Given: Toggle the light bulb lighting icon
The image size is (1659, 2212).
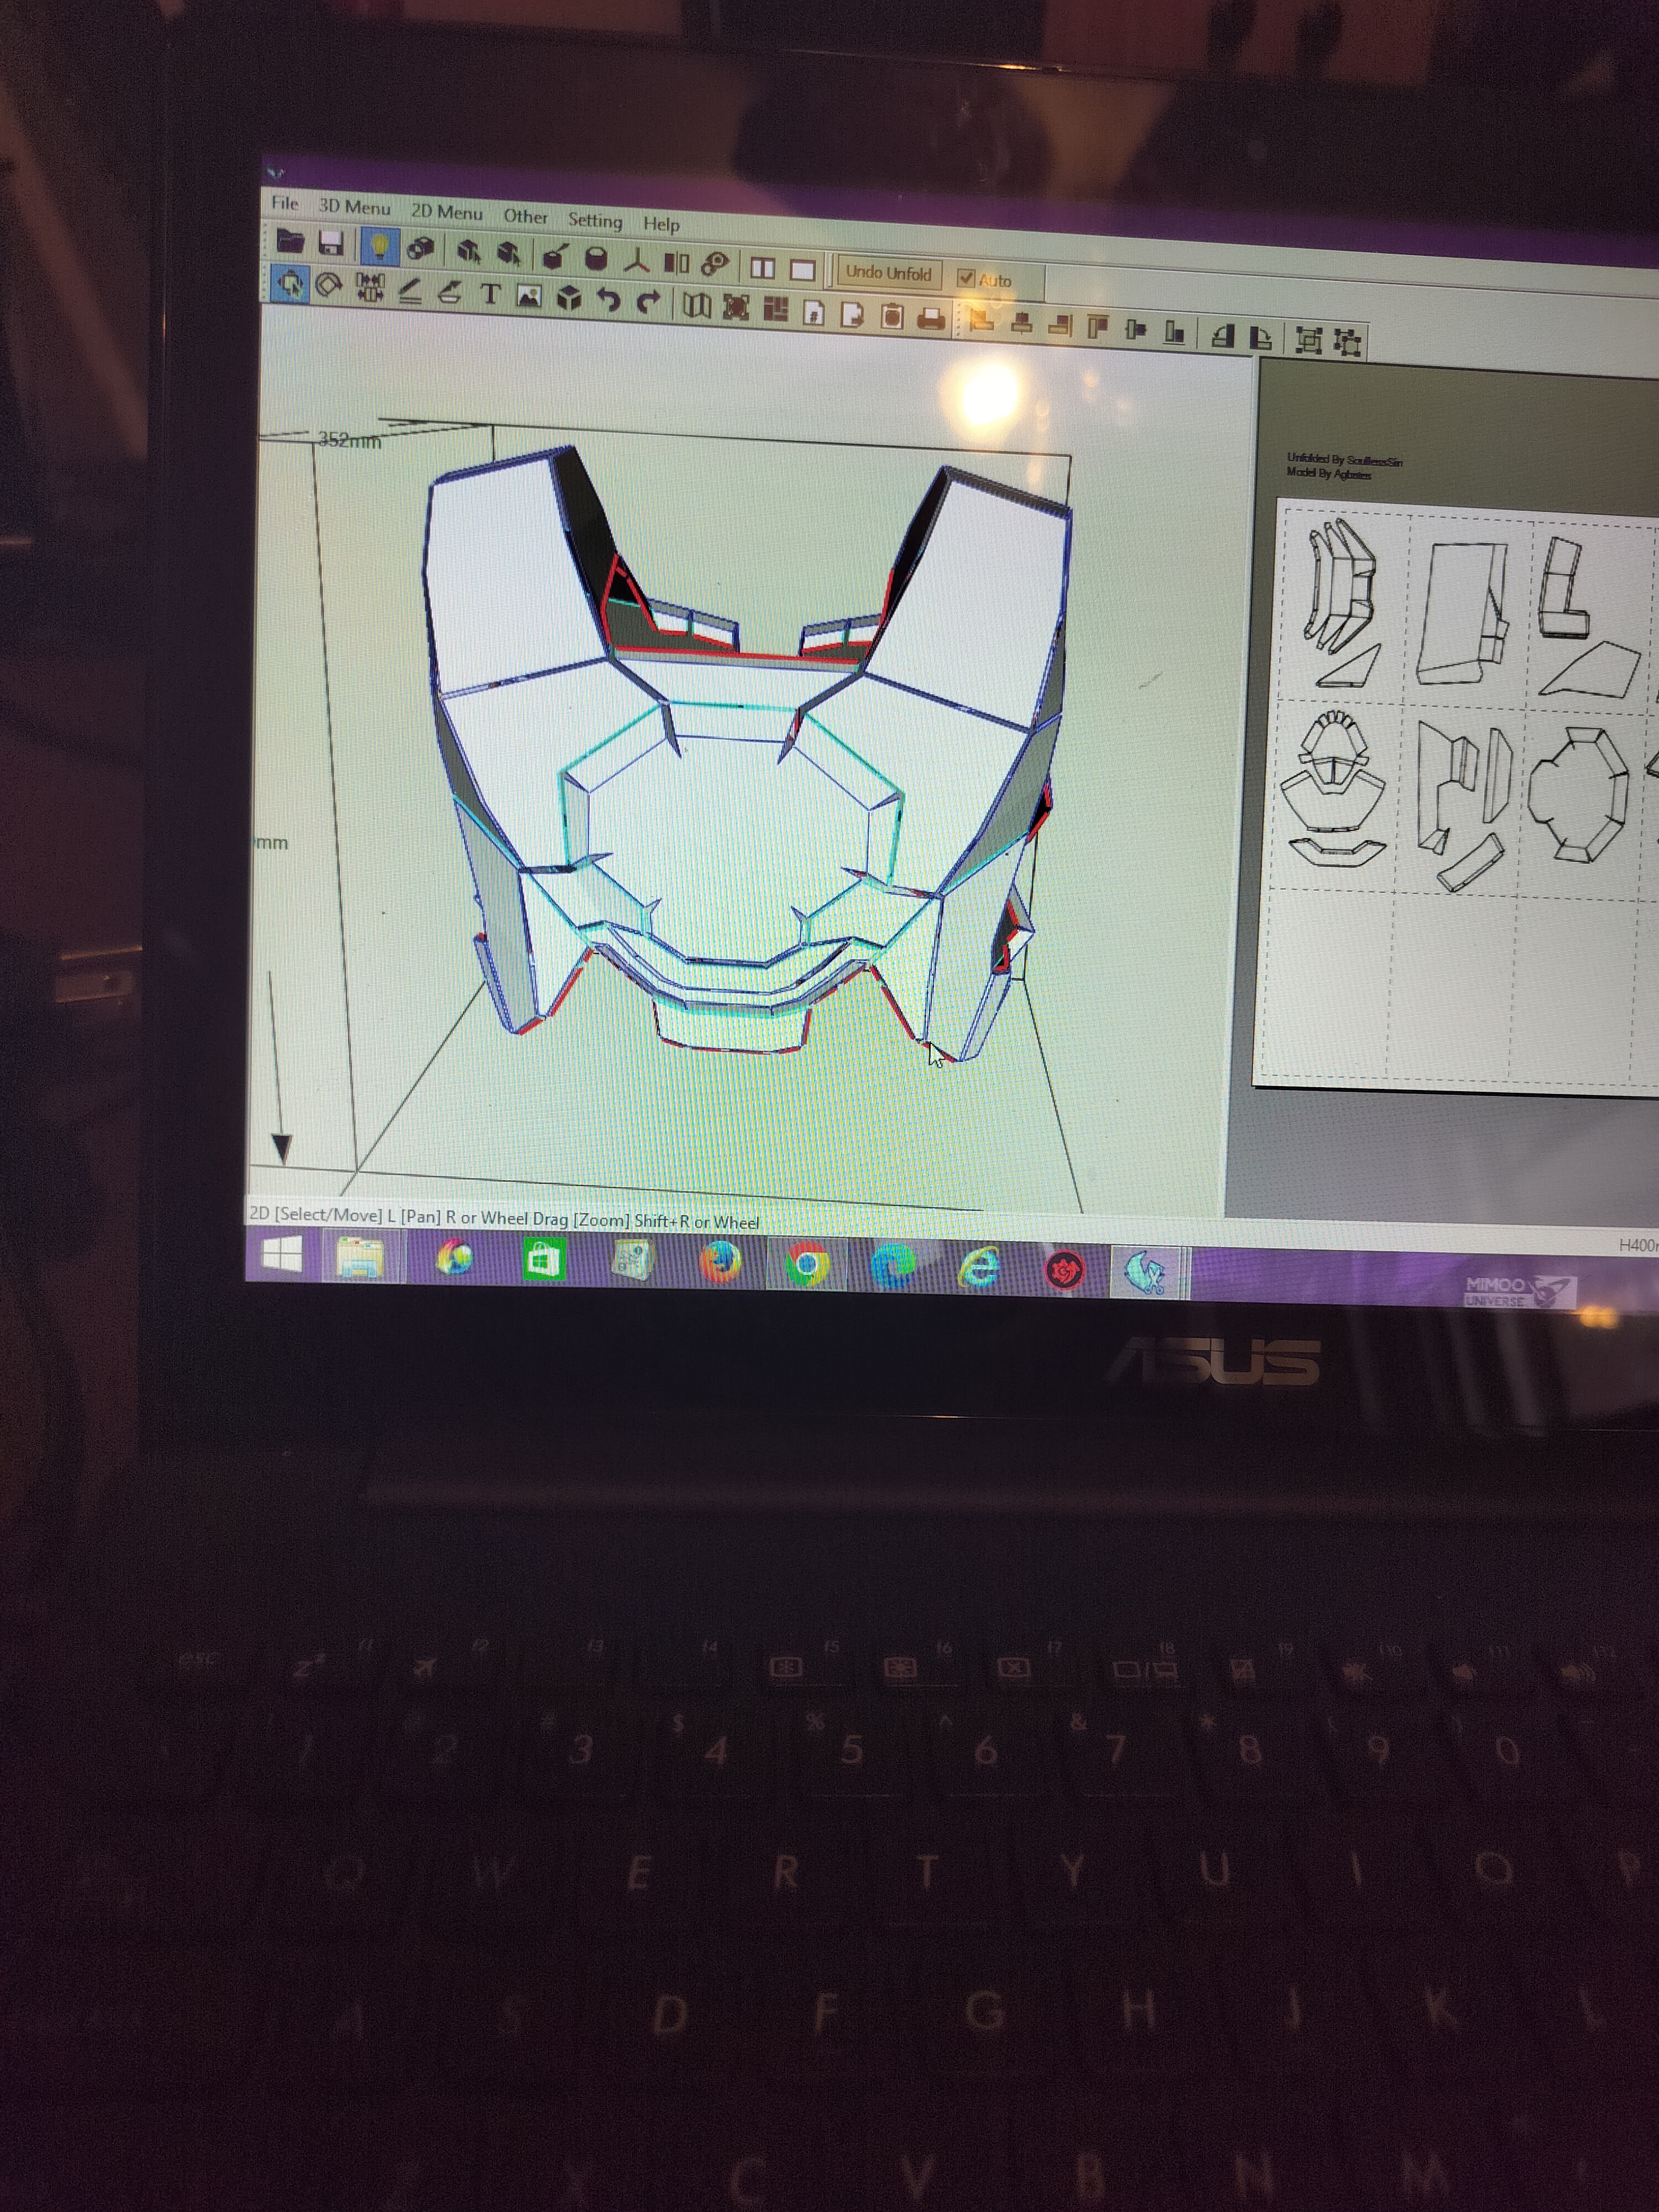Looking at the screenshot, I should point(379,246).
